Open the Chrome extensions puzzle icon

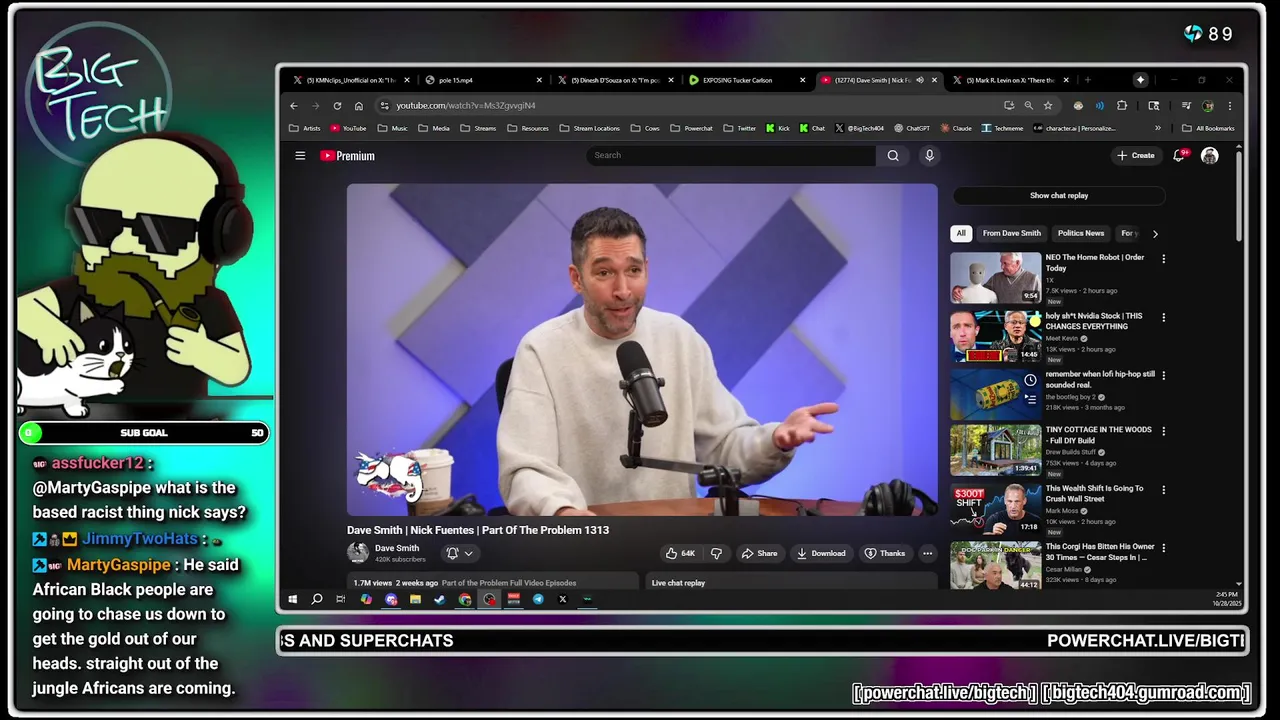tap(1122, 105)
